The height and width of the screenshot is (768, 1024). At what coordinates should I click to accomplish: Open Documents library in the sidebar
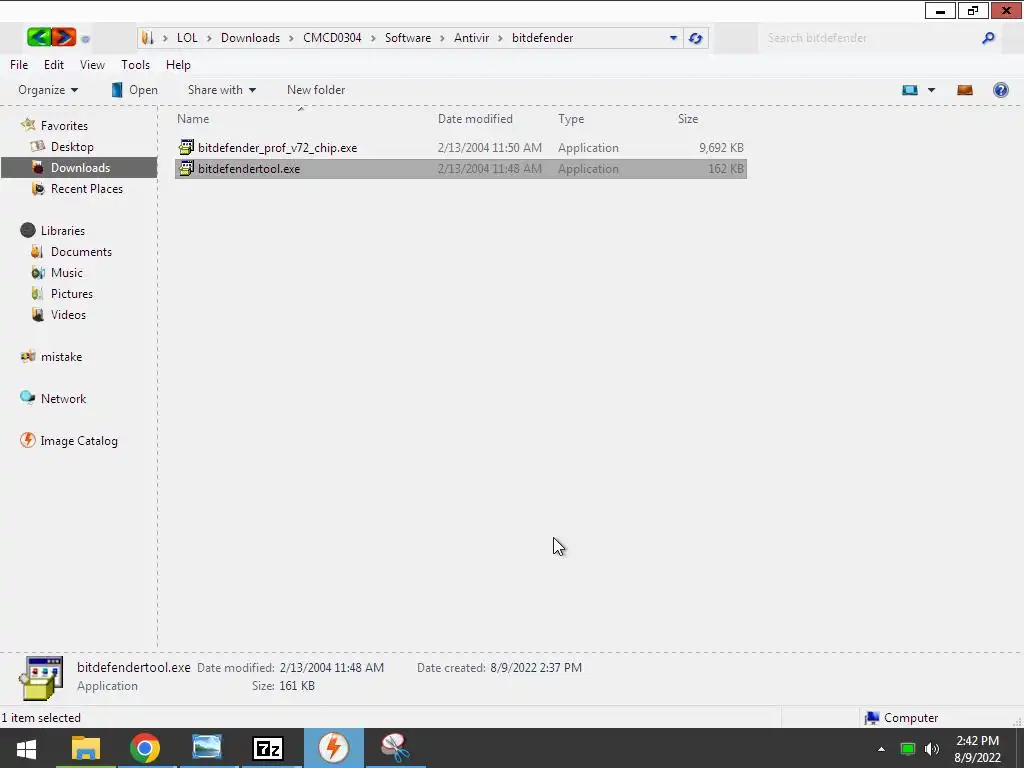click(81, 251)
